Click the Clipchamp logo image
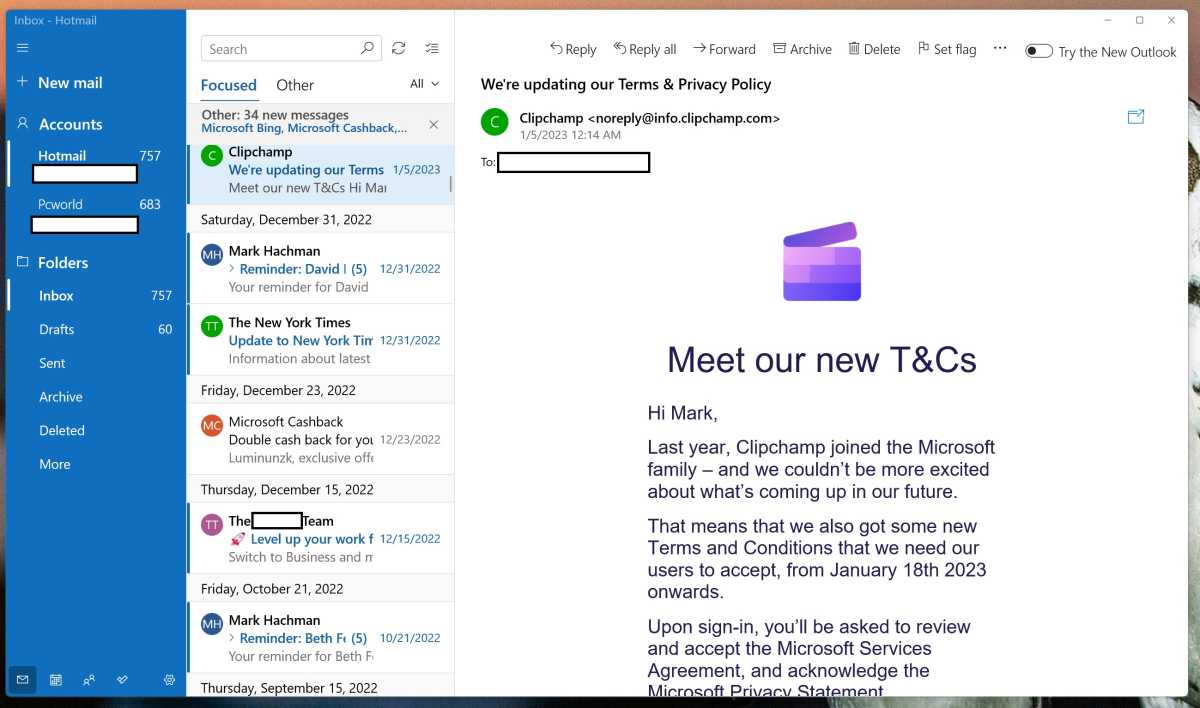The height and width of the screenshot is (708, 1200). [x=822, y=262]
